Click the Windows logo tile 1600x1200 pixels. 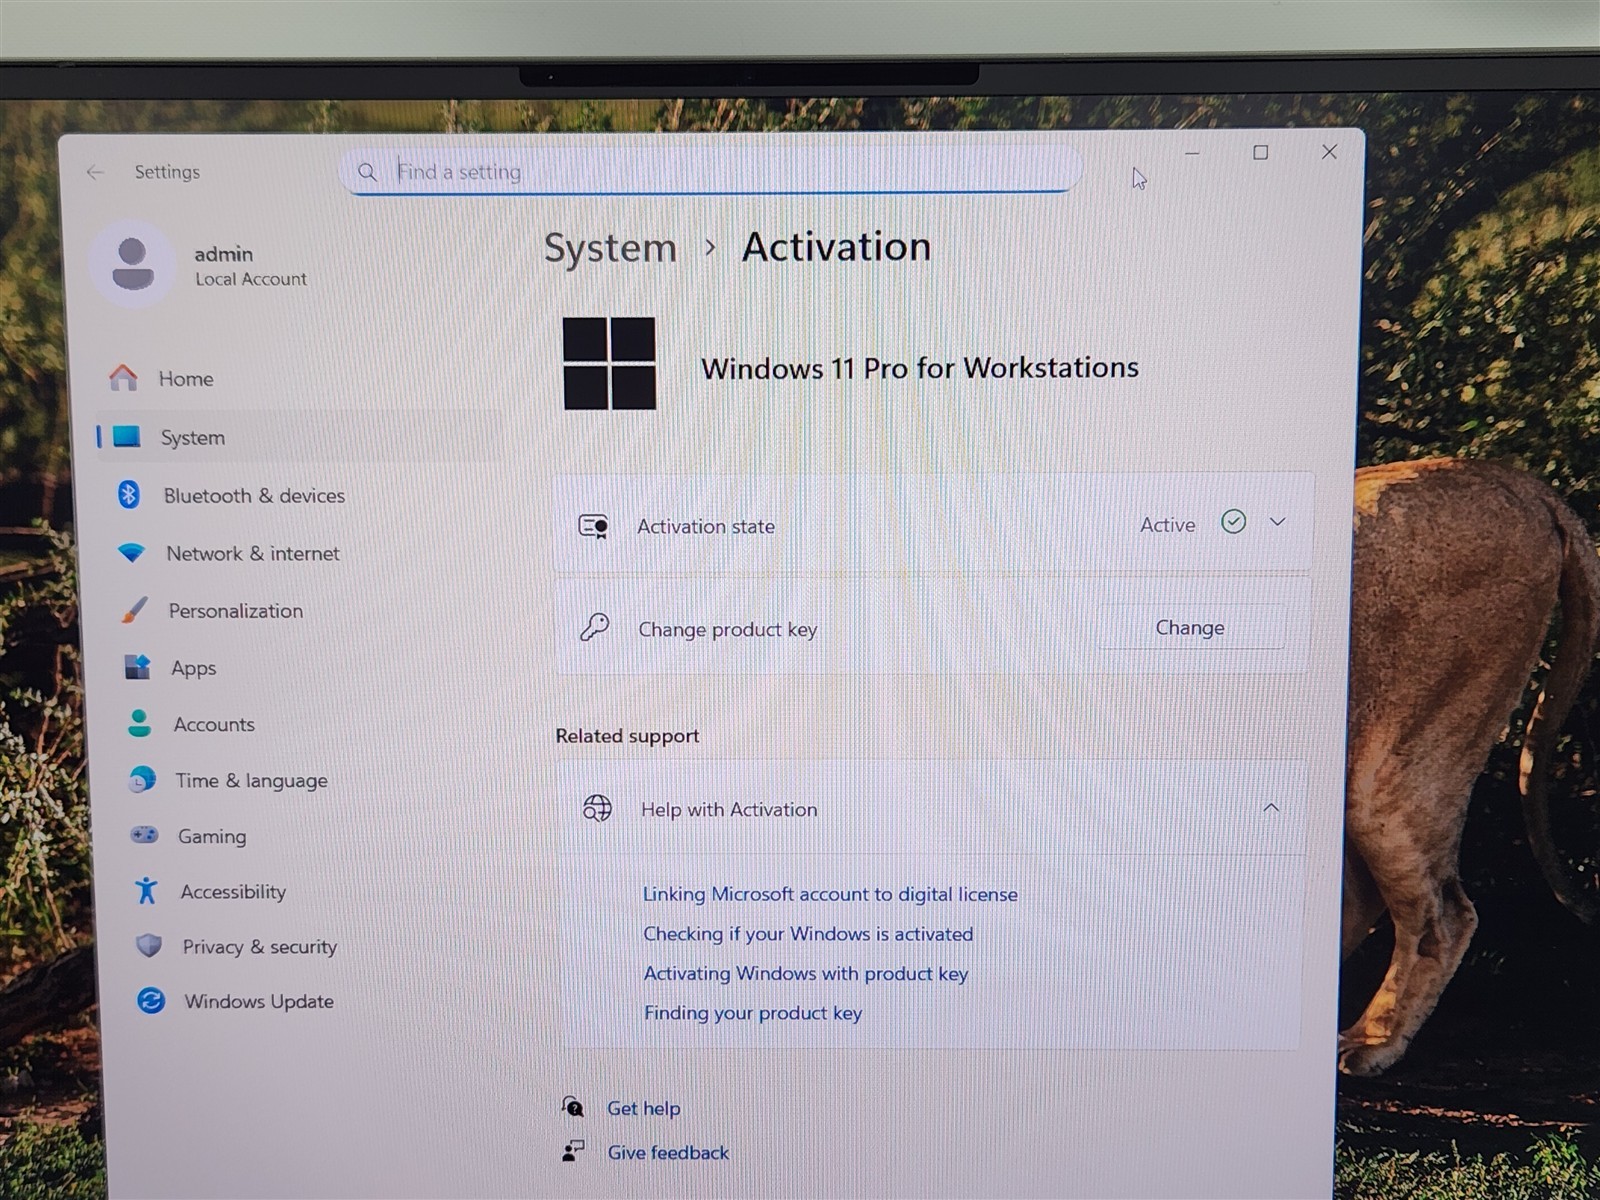coord(609,364)
